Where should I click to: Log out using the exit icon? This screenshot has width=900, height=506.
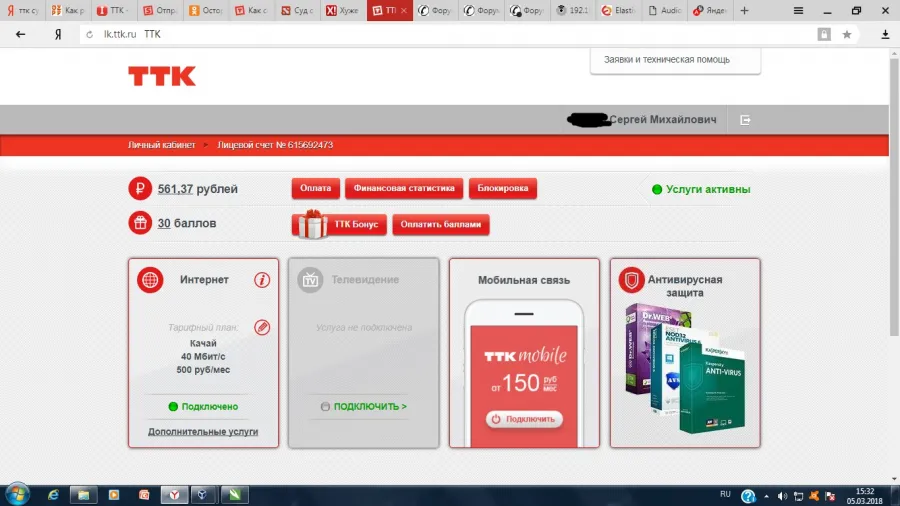pos(745,120)
